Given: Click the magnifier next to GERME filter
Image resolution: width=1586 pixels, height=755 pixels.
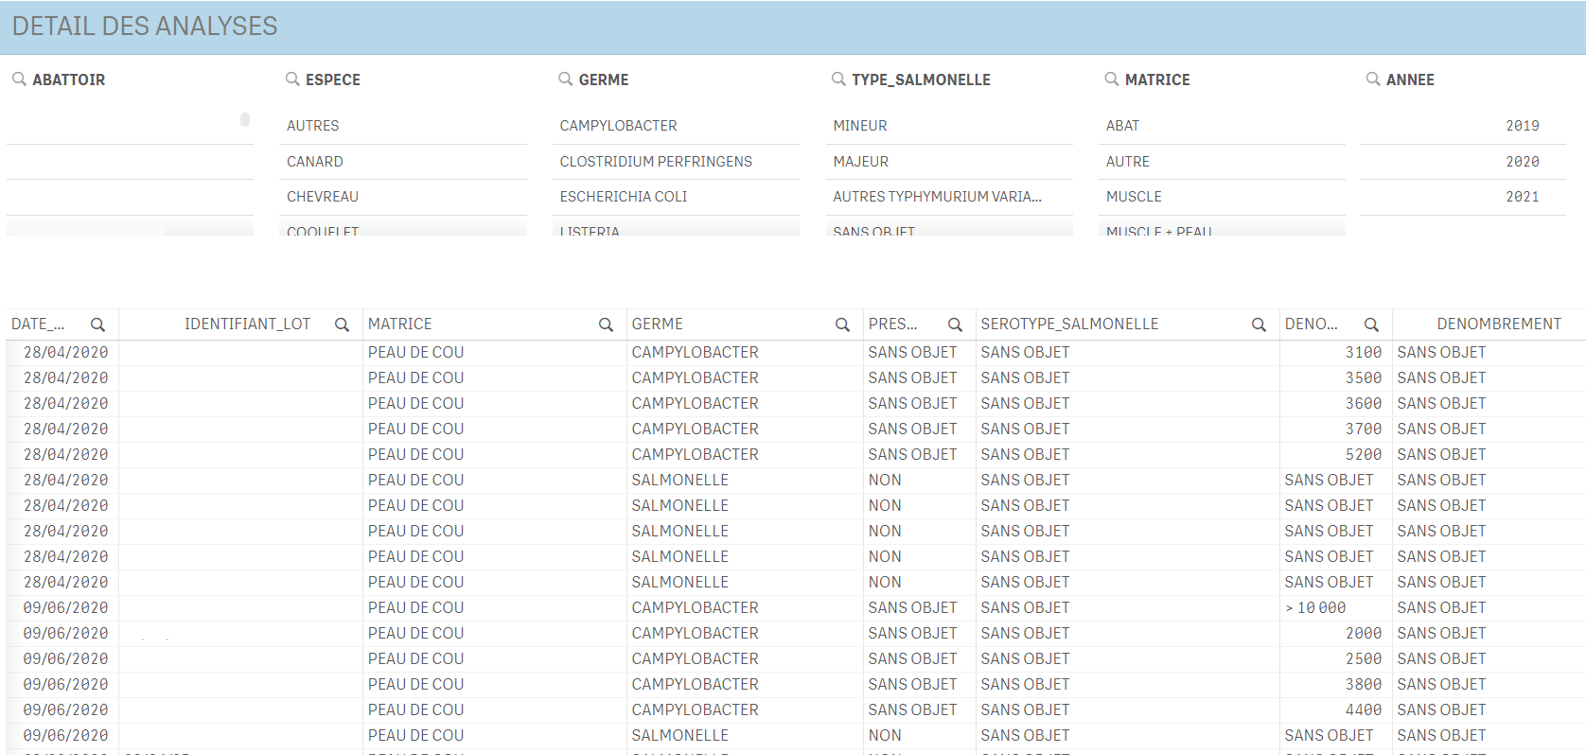Looking at the screenshot, I should click(565, 79).
